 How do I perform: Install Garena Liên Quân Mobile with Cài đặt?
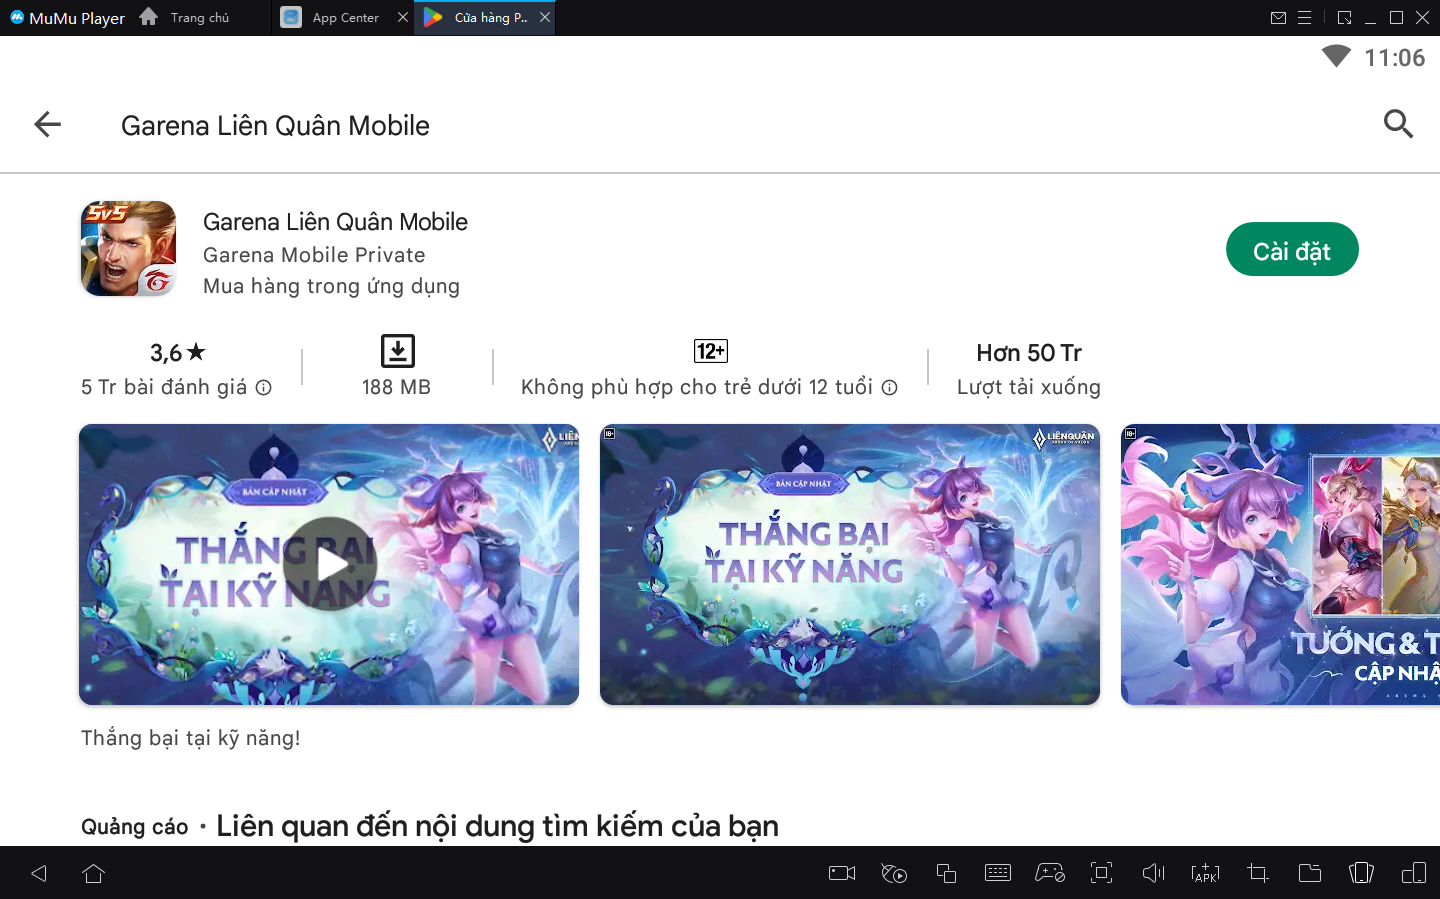pyautogui.click(x=1291, y=250)
